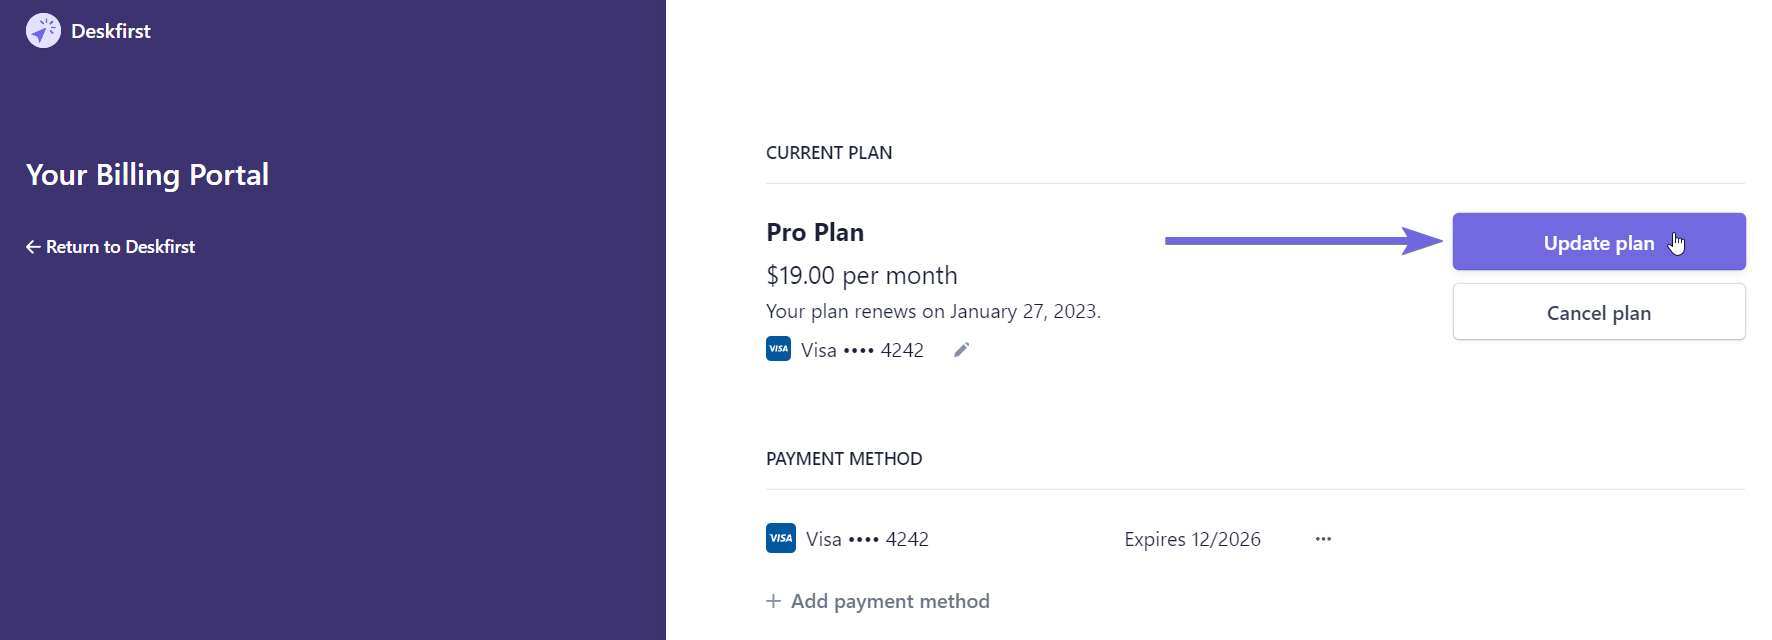Click the CURRENT PLAN section header
The width and height of the screenshot is (1772, 640).
pos(829,153)
